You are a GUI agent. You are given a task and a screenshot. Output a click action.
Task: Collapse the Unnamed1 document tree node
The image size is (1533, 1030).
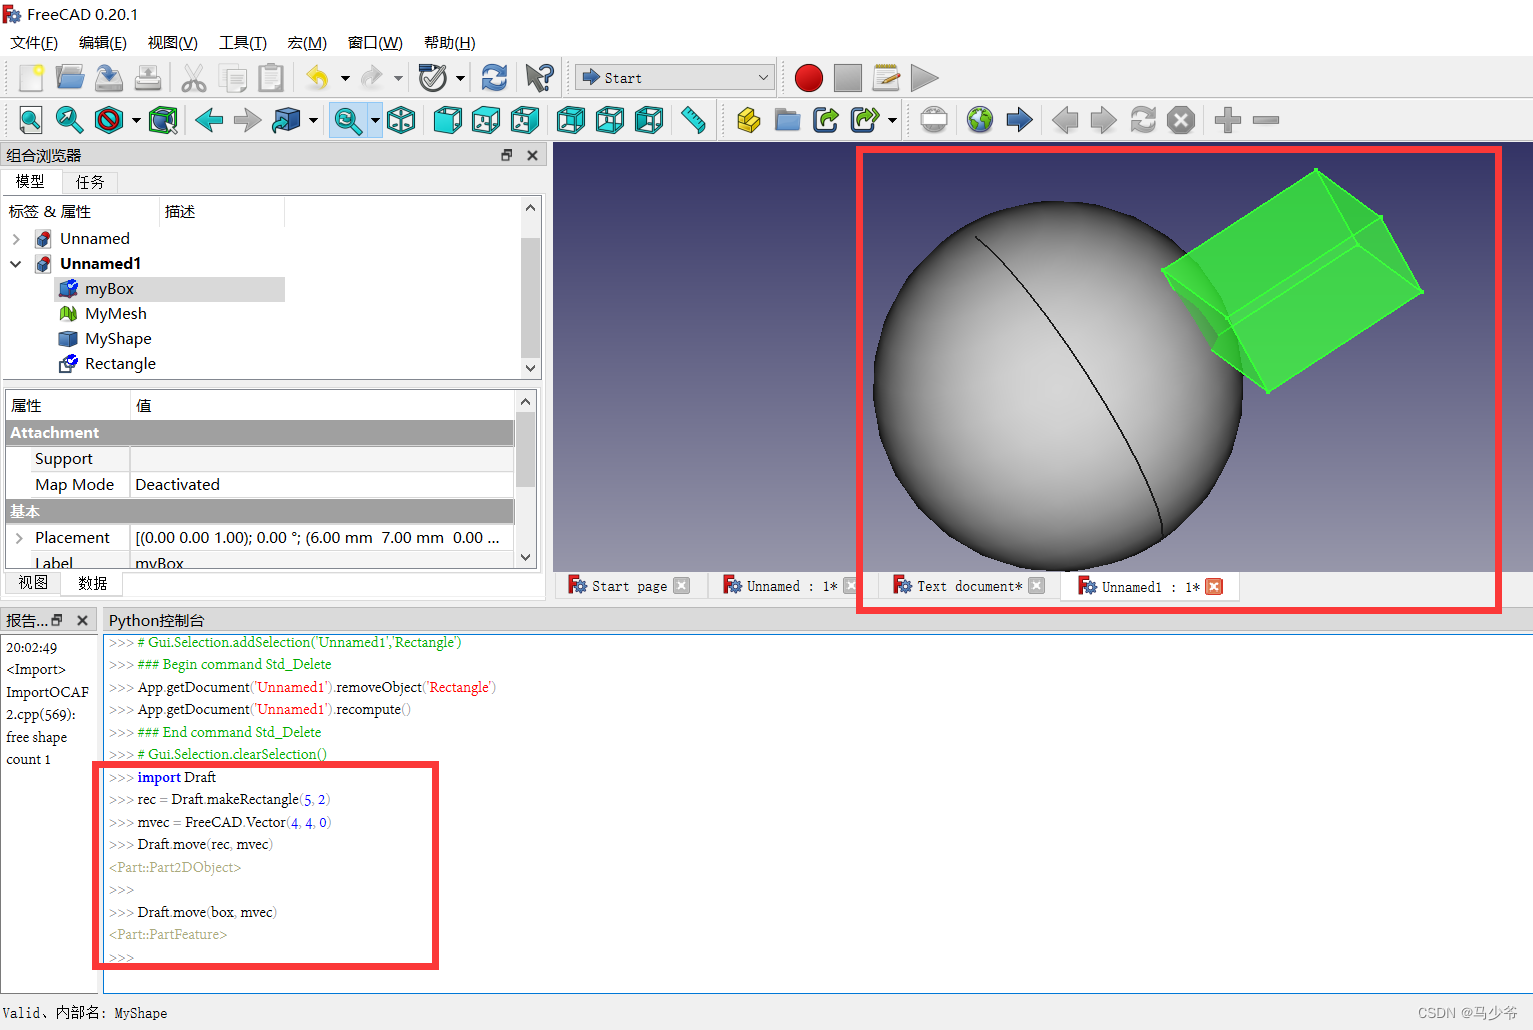[x=16, y=264]
